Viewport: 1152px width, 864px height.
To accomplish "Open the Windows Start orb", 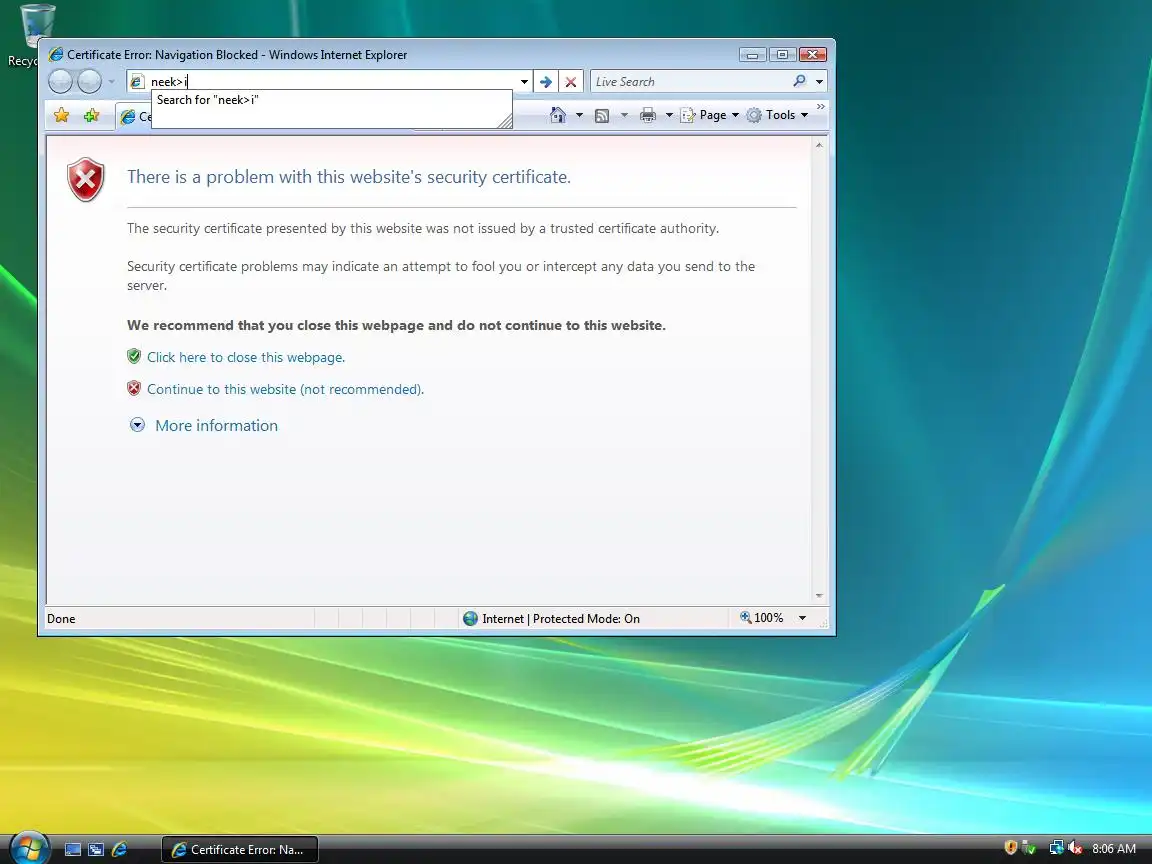I will pyautogui.click(x=29, y=849).
